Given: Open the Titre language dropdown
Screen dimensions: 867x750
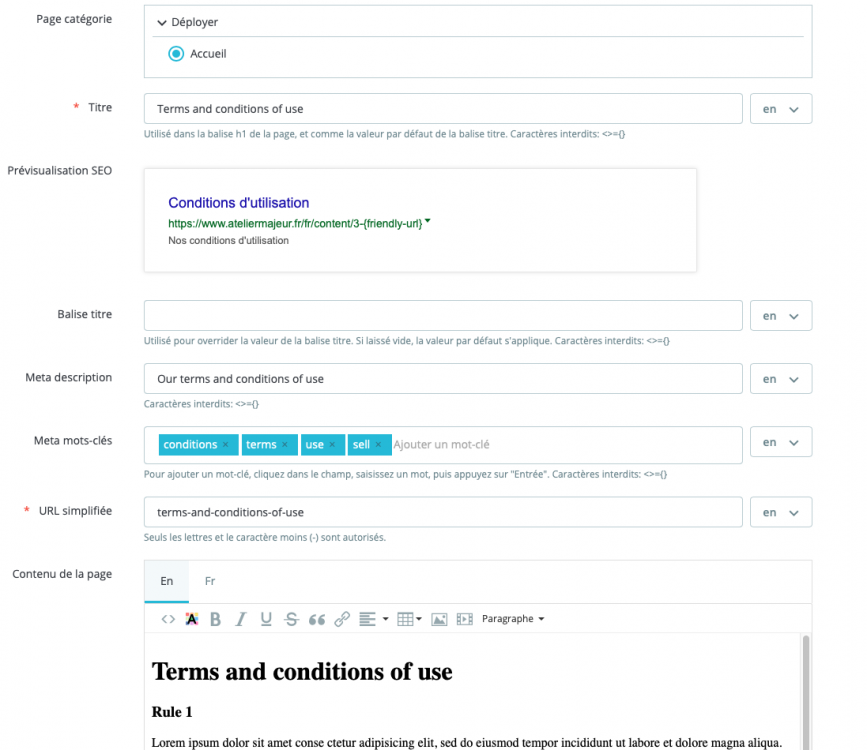Looking at the screenshot, I should coord(781,109).
